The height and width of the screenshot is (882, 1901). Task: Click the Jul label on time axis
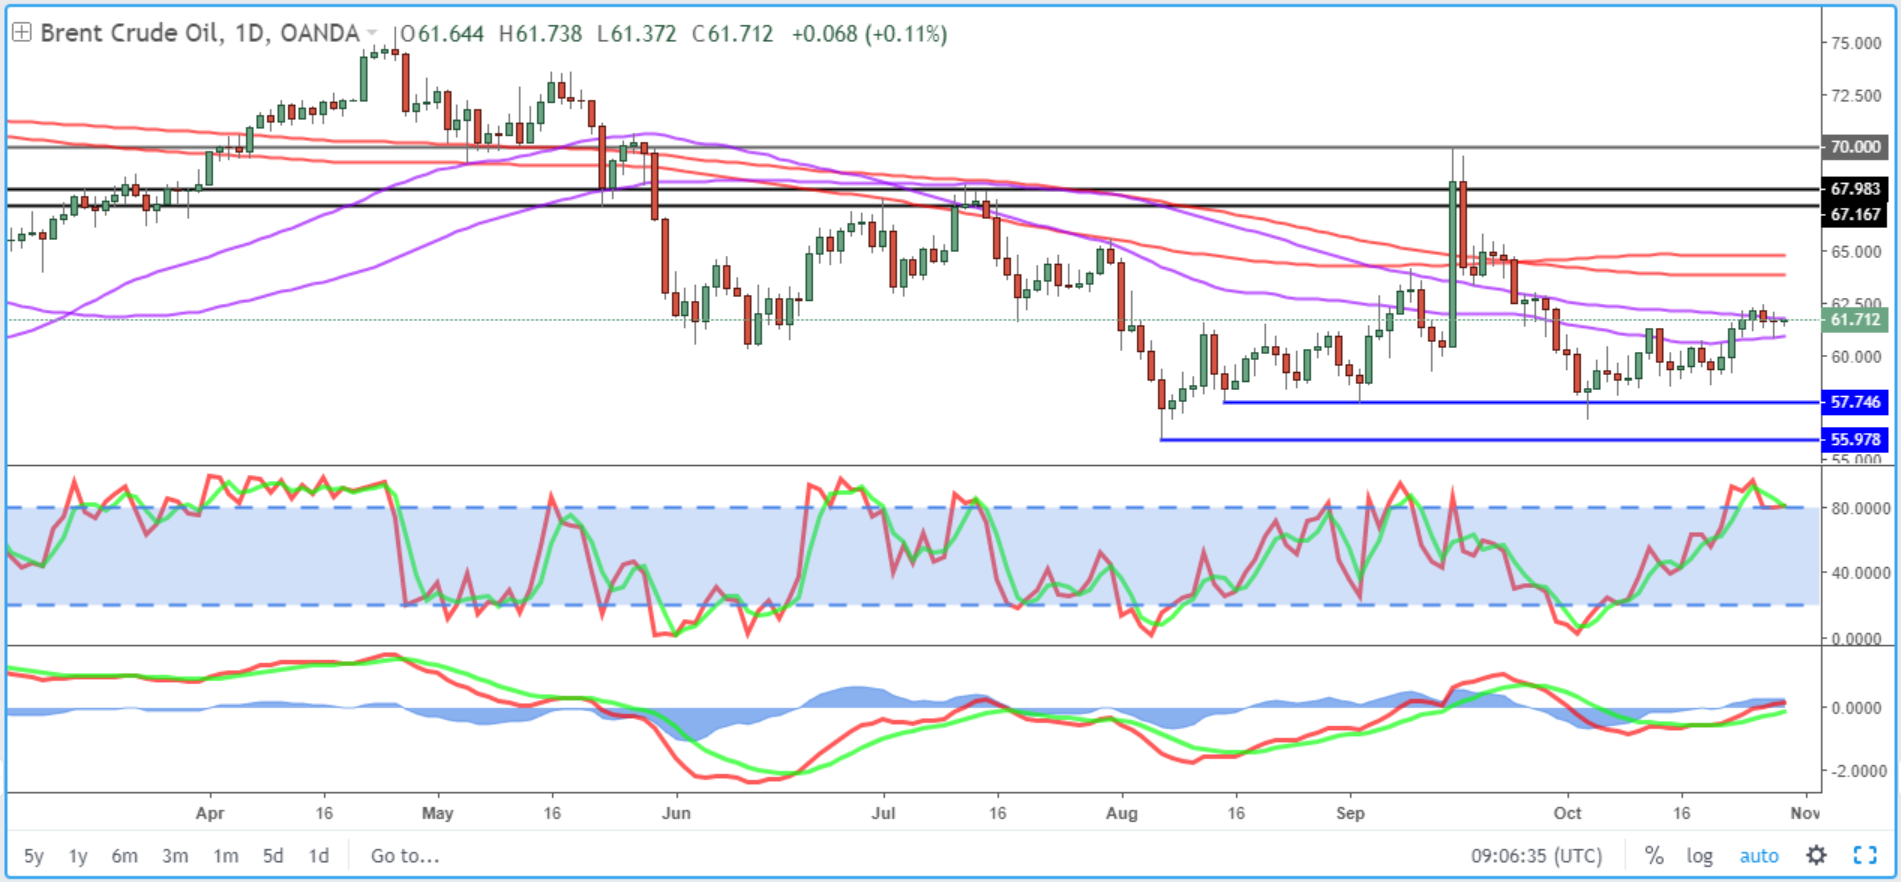(882, 813)
